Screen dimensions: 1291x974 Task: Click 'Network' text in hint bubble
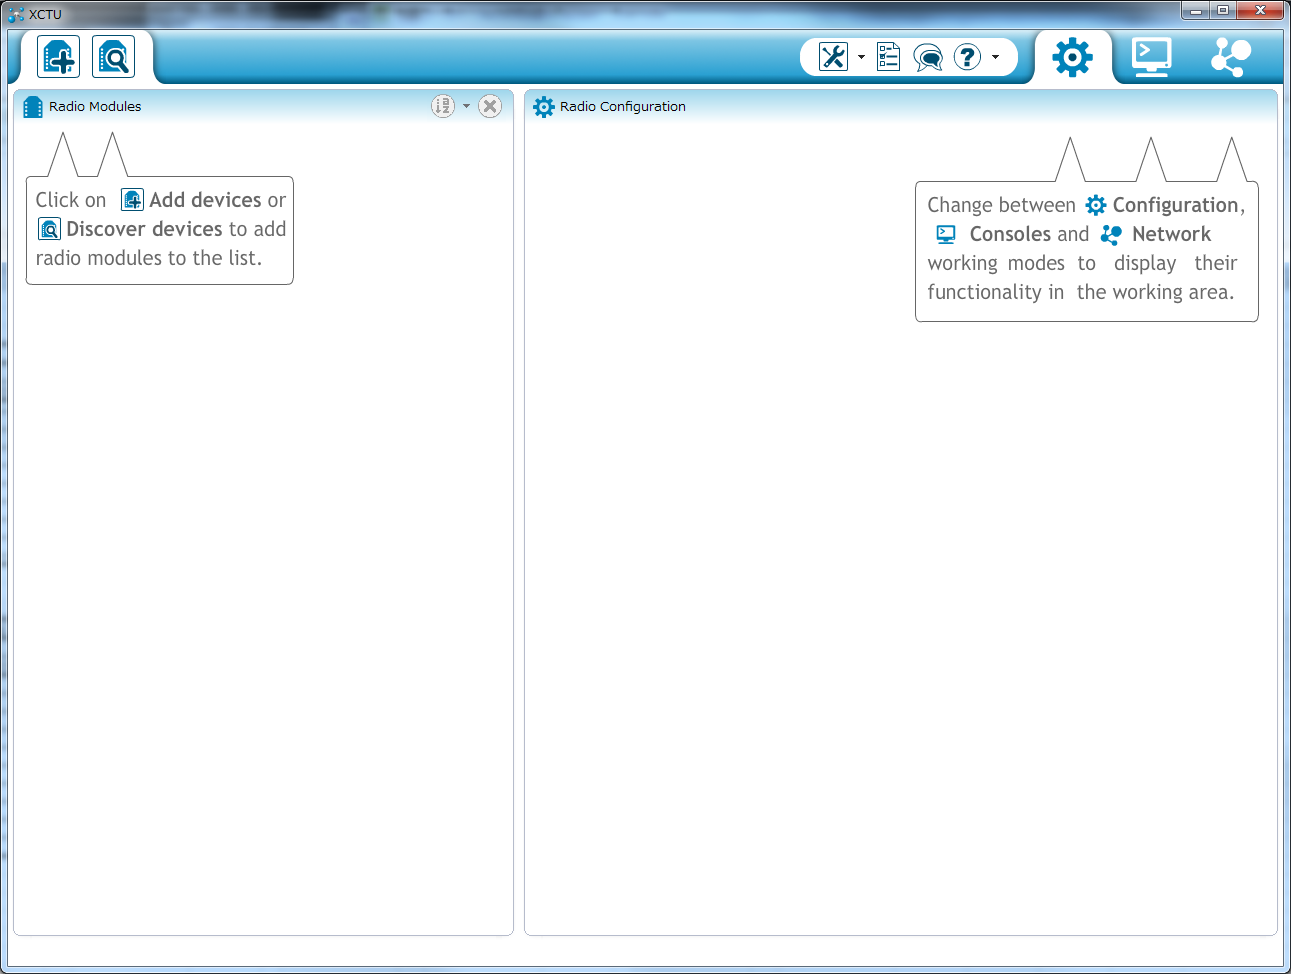point(1171,234)
